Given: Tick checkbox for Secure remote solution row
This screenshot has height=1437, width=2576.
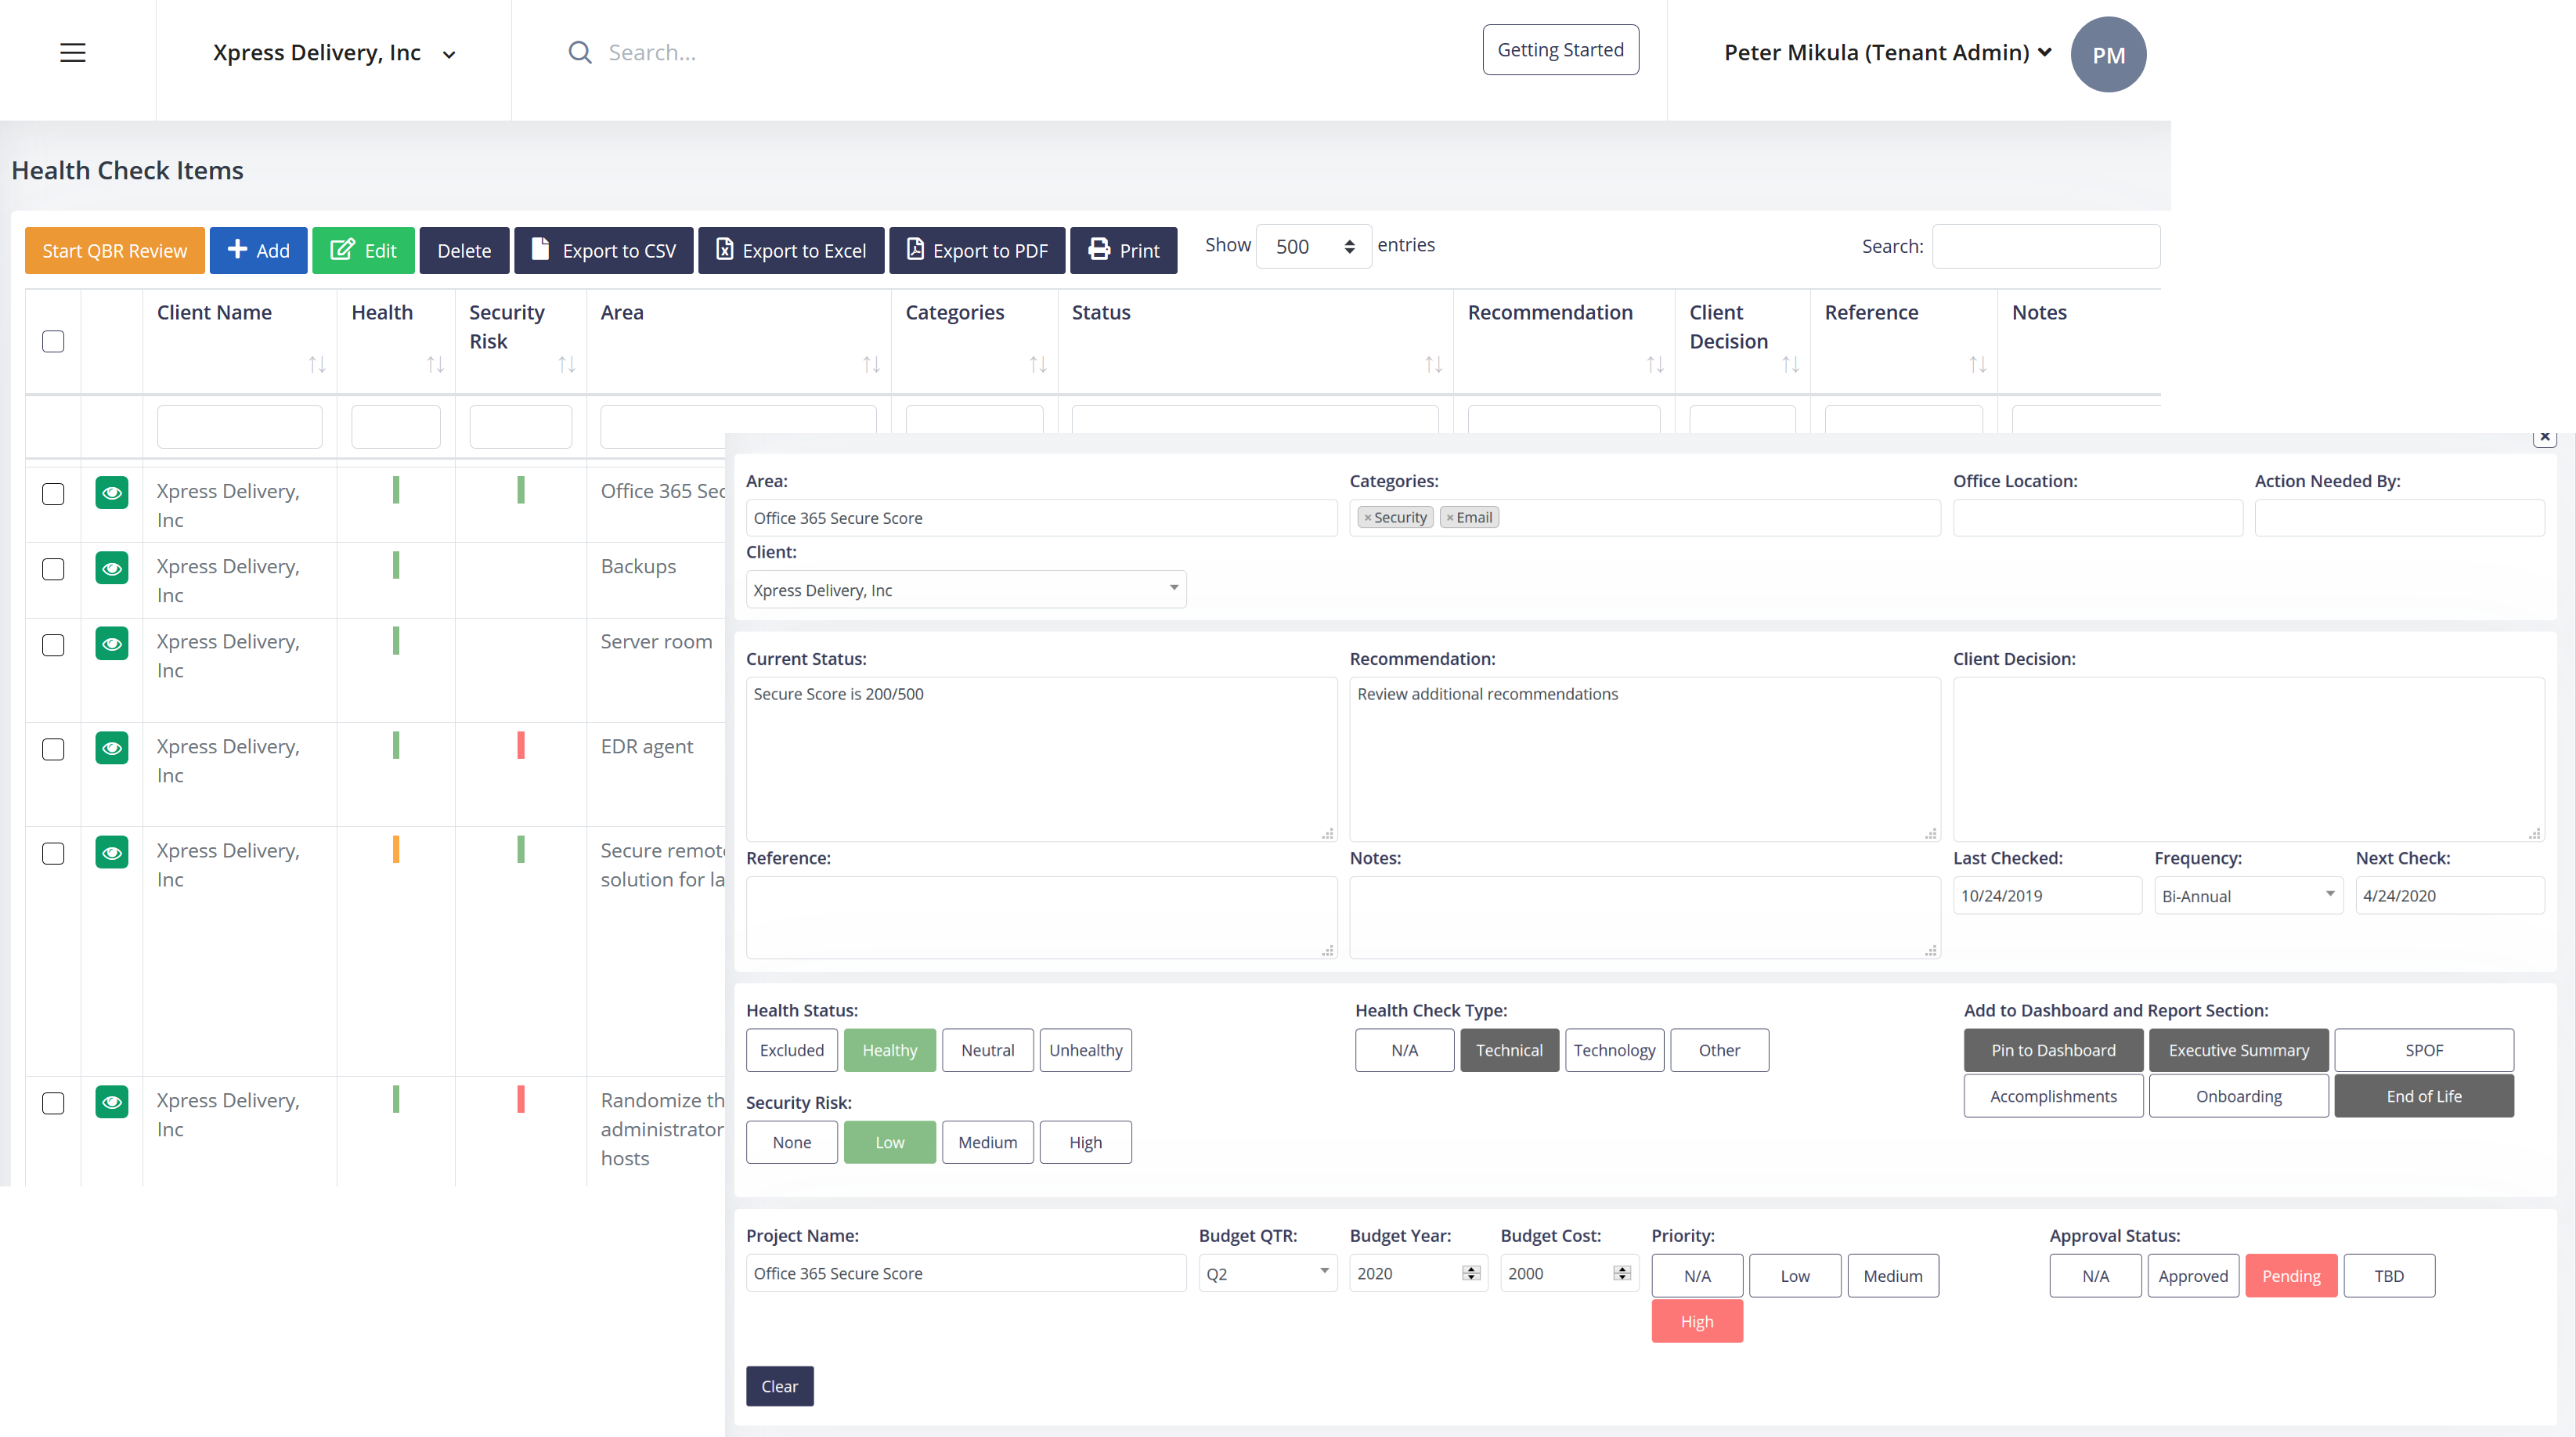Looking at the screenshot, I should point(53,853).
